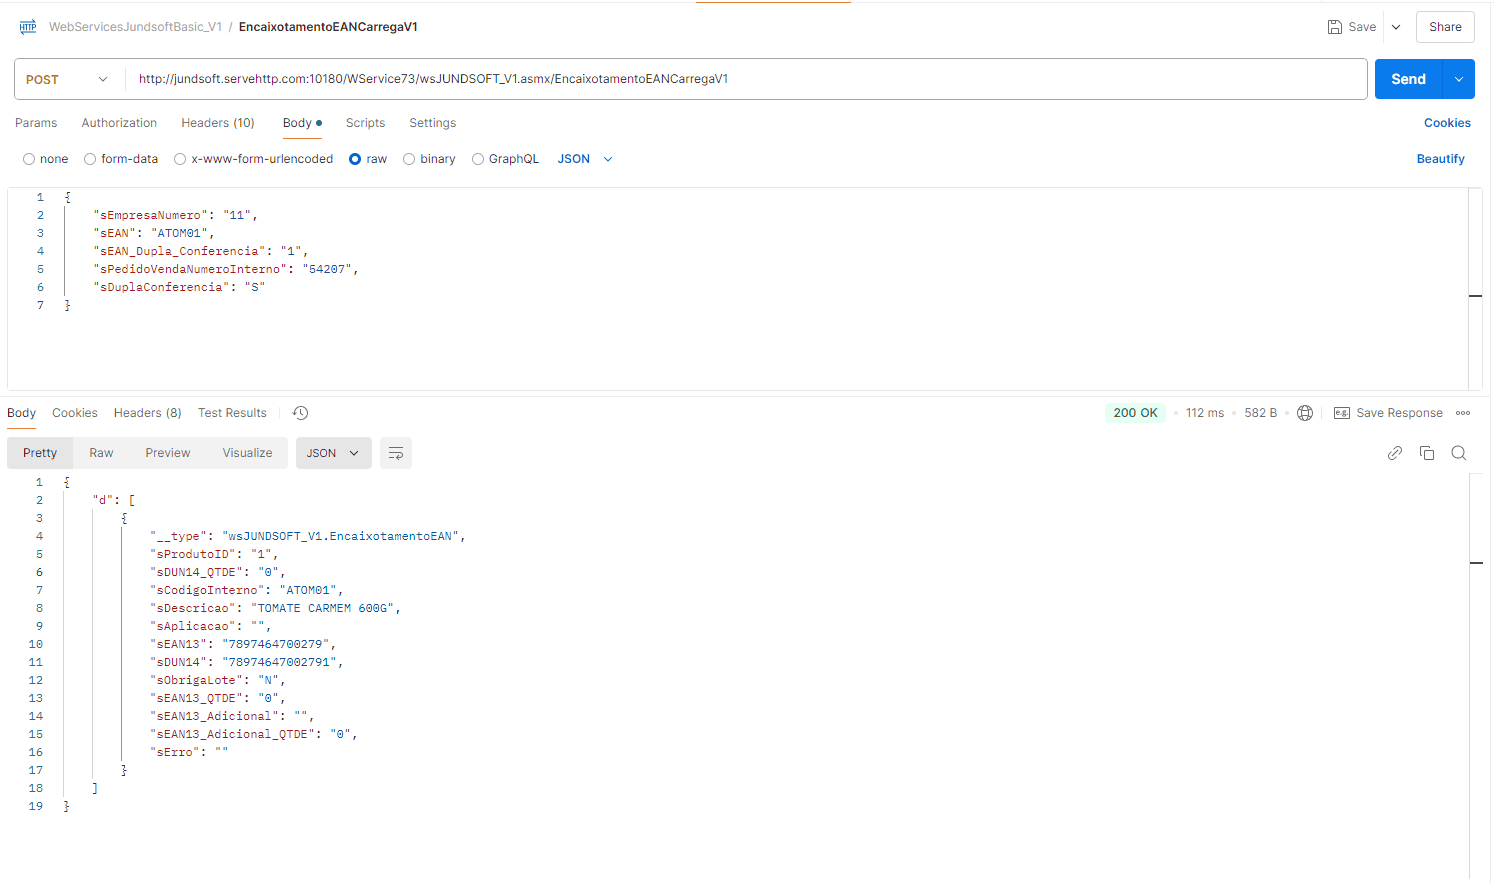The image size is (1494, 884).
Task: Select the Raw response view
Action: click(x=101, y=453)
